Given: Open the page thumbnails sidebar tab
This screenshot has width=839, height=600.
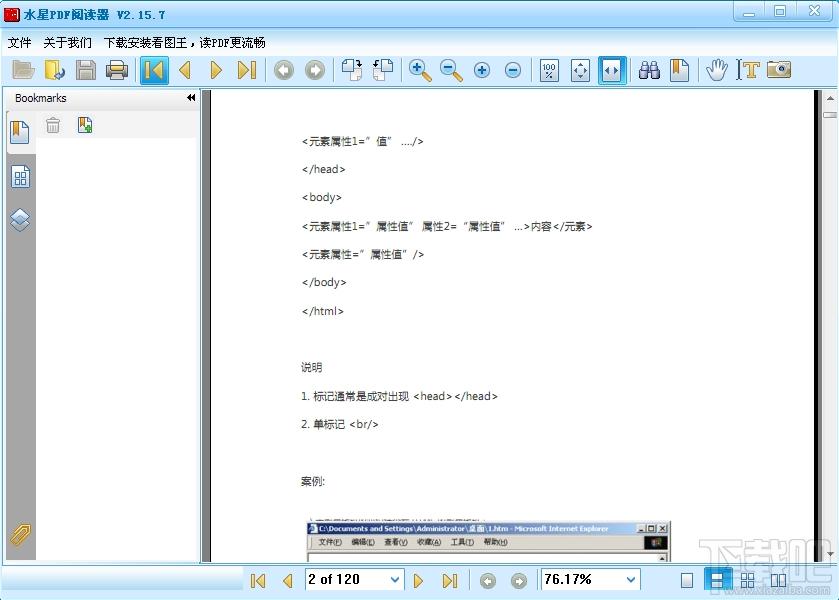Looking at the screenshot, I should click(x=20, y=177).
